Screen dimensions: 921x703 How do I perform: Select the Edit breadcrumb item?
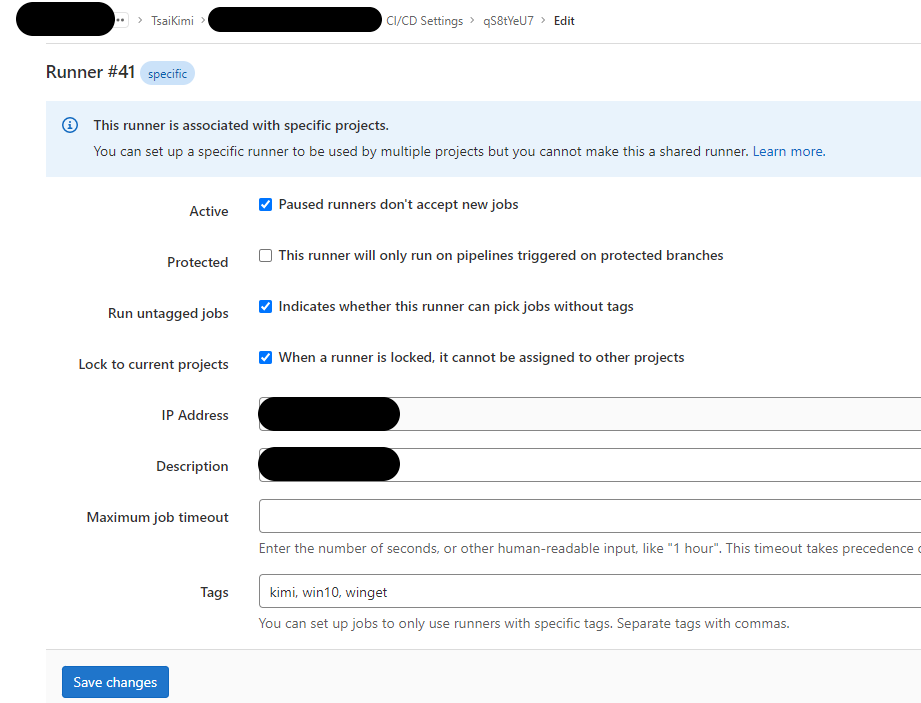tap(563, 20)
